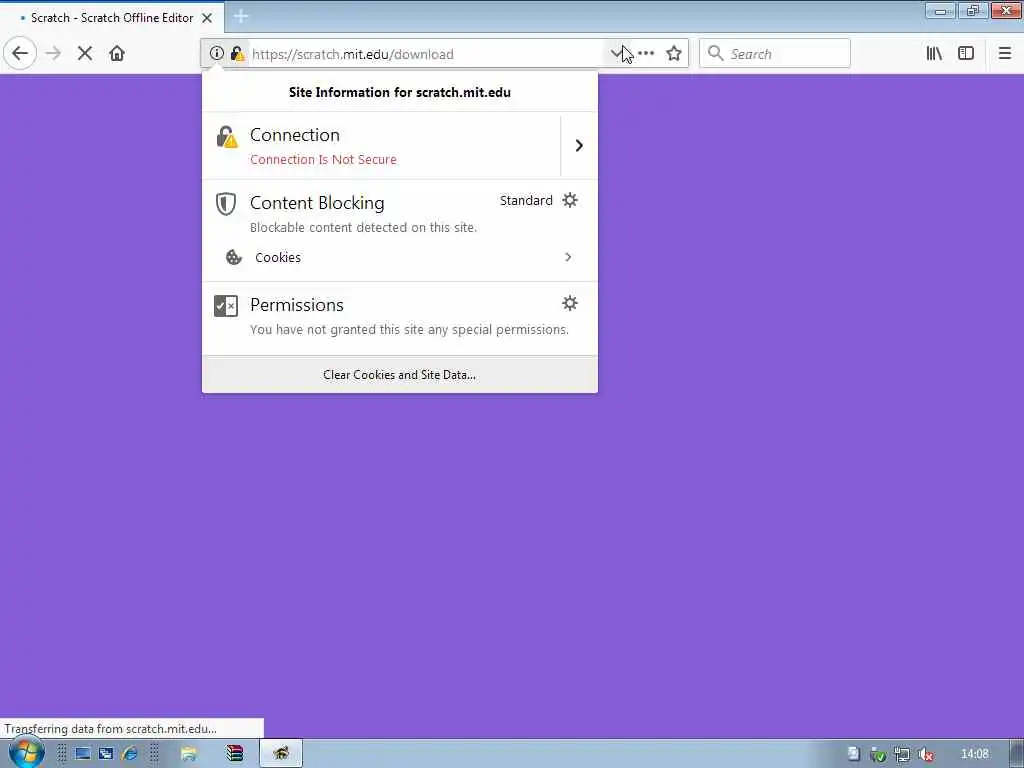
Task: Click 'You have not granted' permissions text
Action: coord(409,329)
